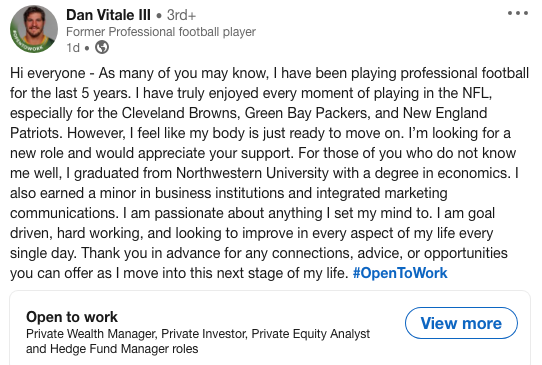Click Hedge Fund Manager roles line

click(112, 349)
